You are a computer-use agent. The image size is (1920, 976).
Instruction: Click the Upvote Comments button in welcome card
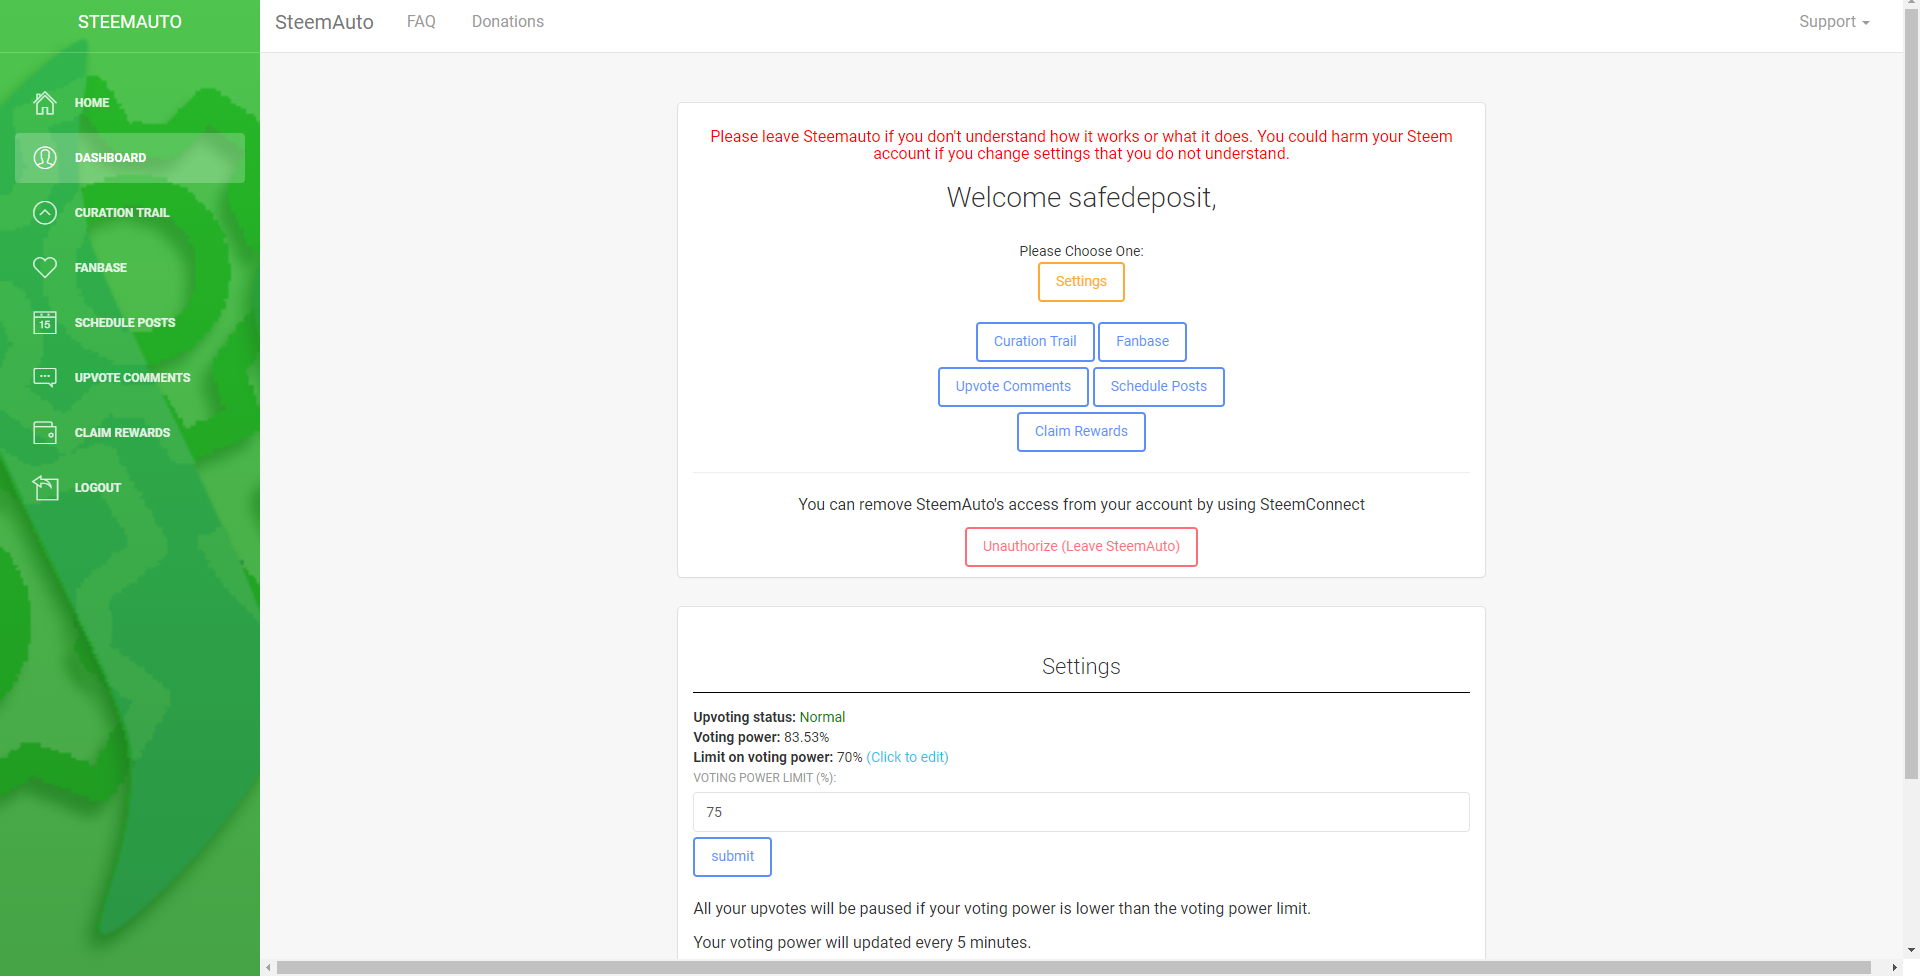click(x=1013, y=387)
